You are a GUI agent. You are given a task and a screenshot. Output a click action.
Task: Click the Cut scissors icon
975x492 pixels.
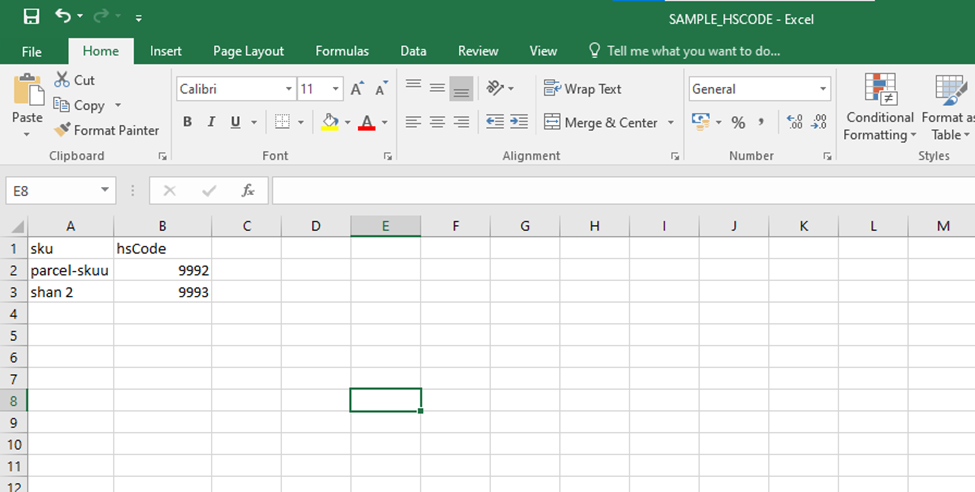tap(62, 80)
